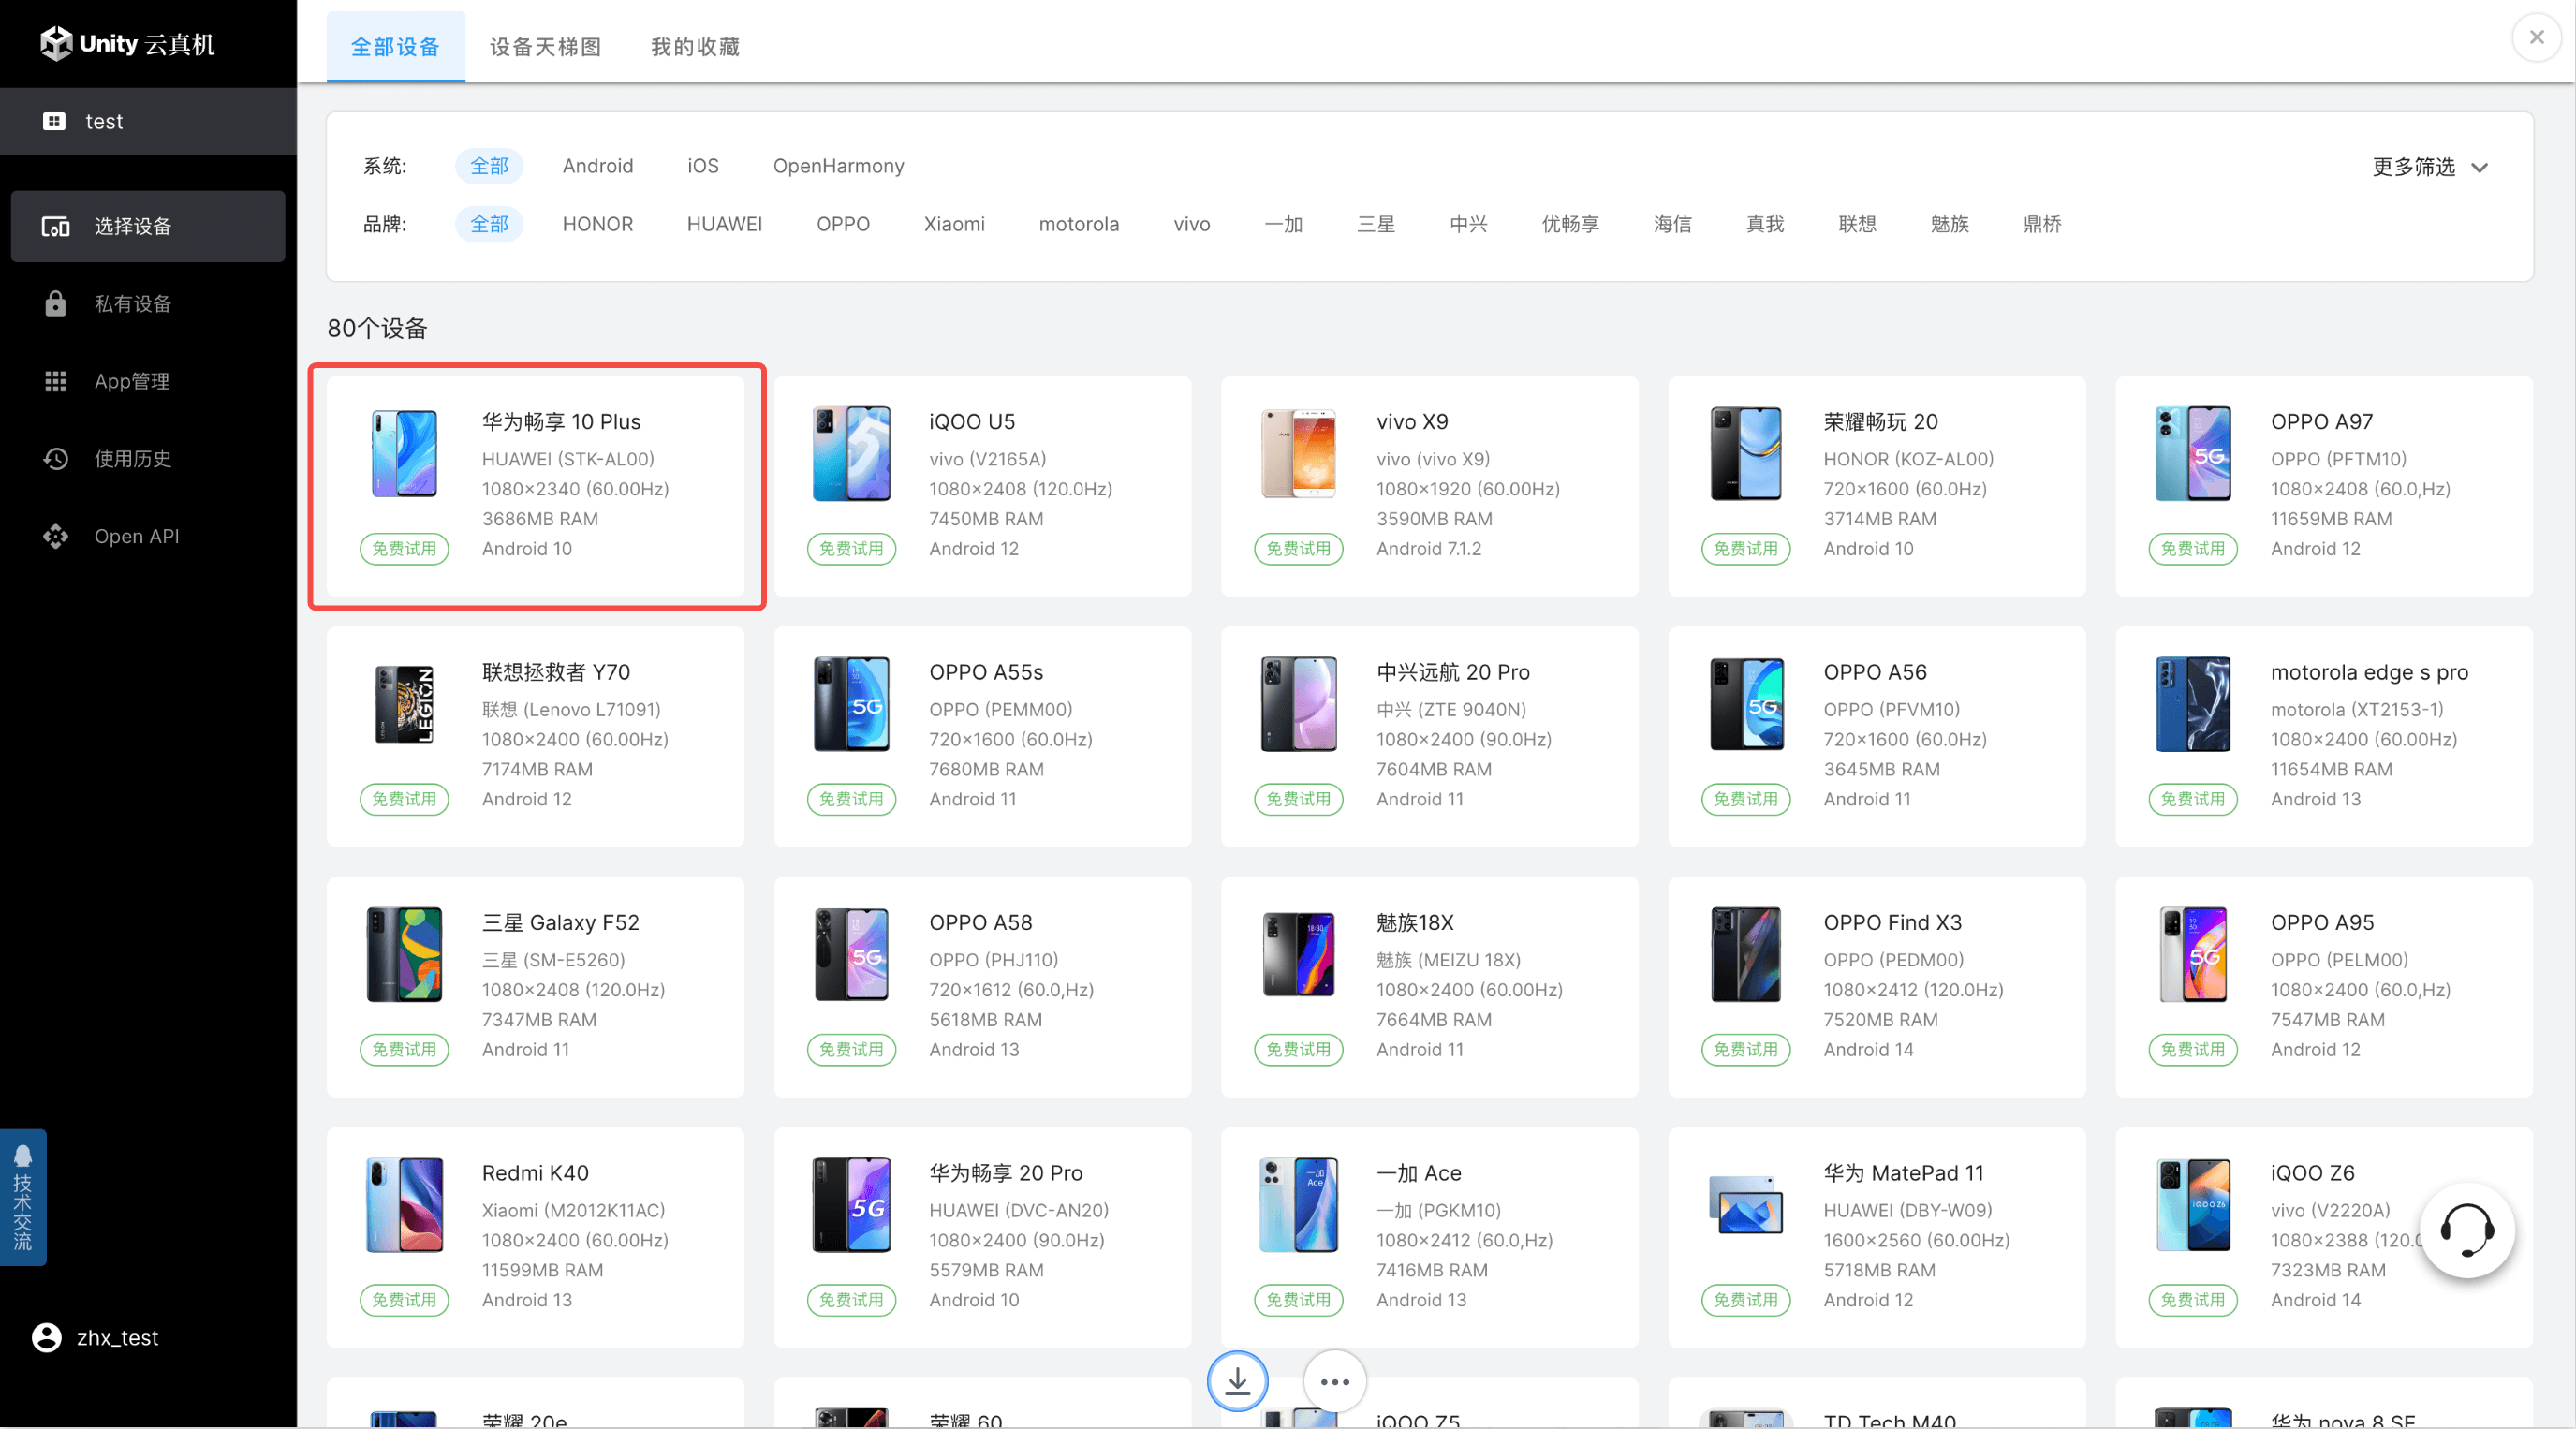Filter system by Android
2576x1429 pixels.
click(x=597, y=166)
